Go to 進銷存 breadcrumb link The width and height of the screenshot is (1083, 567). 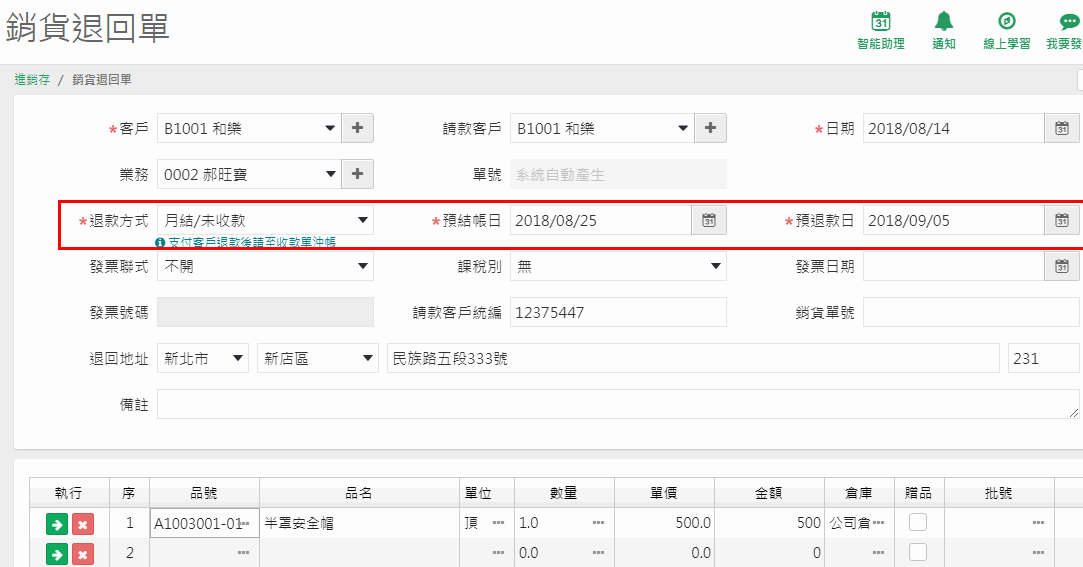(x=32, y=79)
